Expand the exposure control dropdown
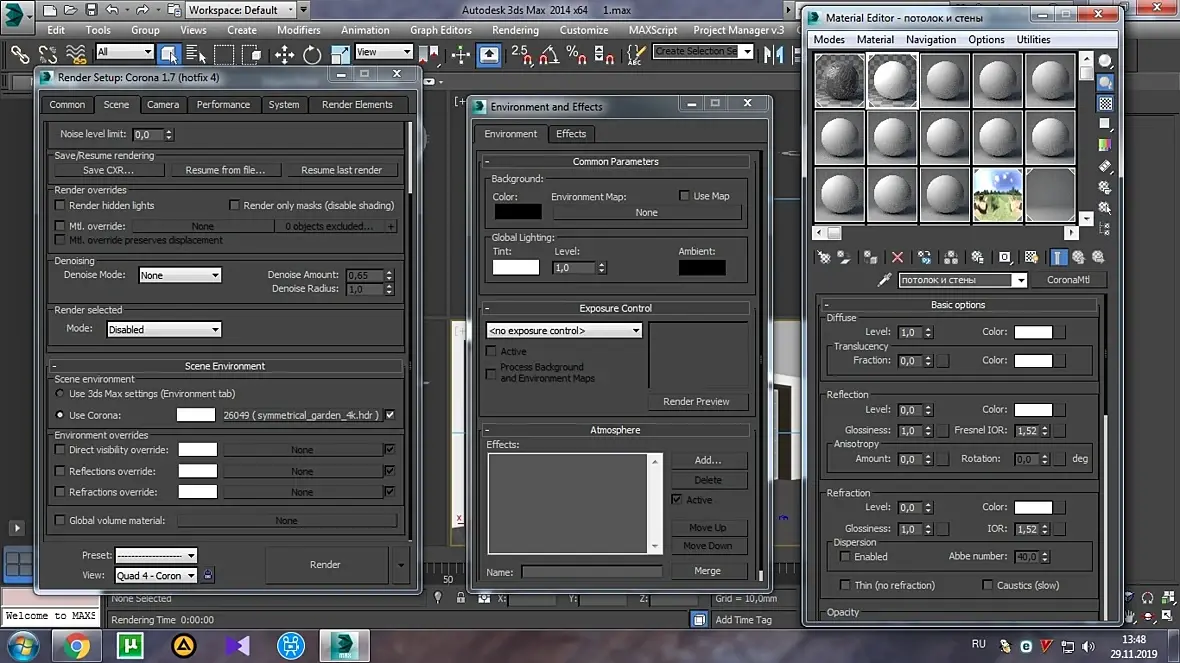The height and width of the screenshot is (663, 1180). 564,331
